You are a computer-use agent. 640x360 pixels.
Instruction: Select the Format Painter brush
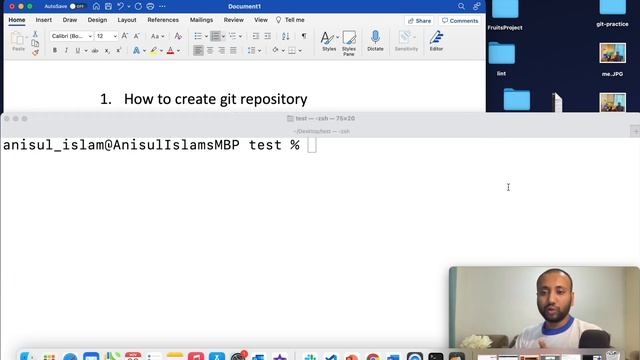point(35,52)
